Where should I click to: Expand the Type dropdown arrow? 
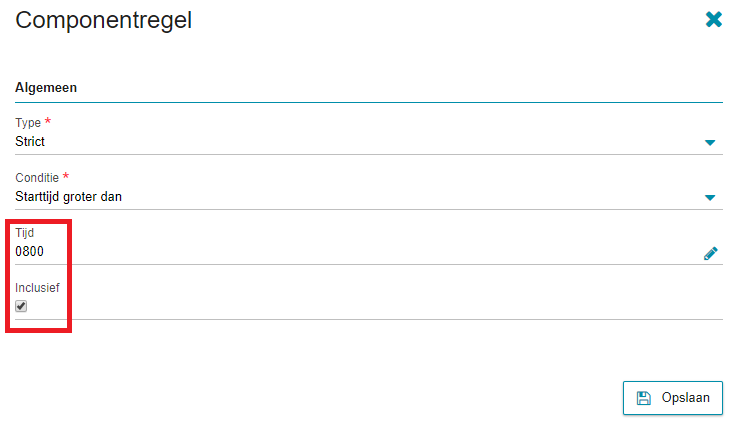click(x=710, y=142)
